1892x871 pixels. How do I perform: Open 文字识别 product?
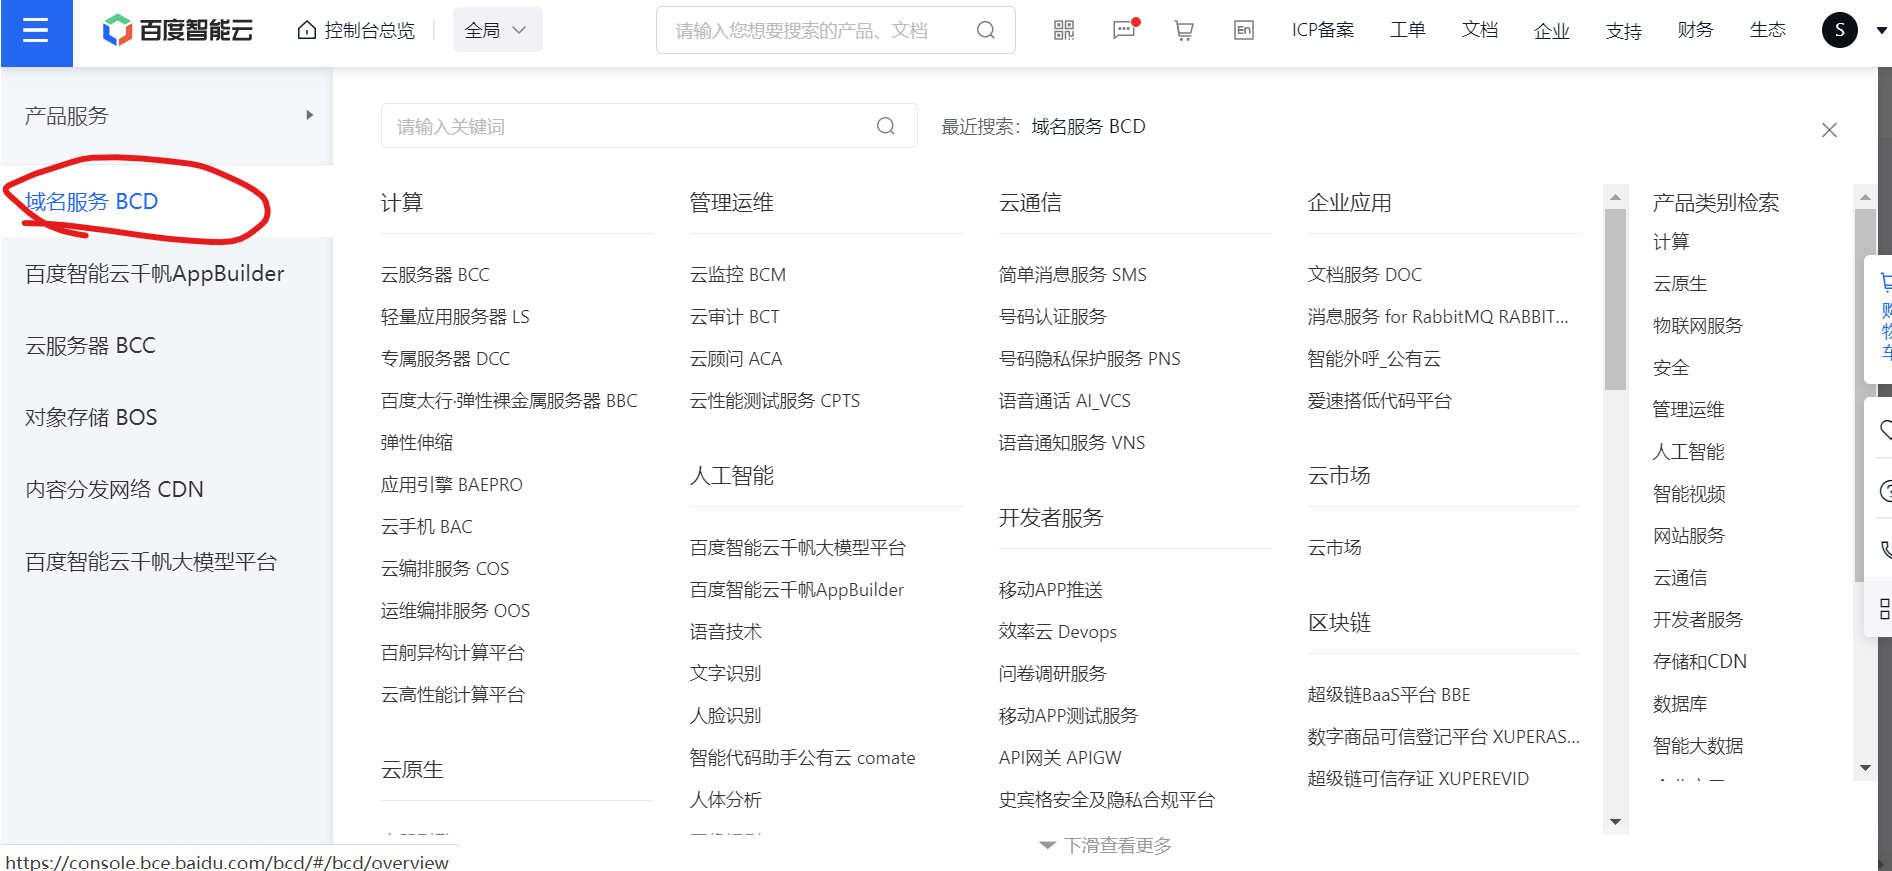pyautogui.click(x=726, y=674)
